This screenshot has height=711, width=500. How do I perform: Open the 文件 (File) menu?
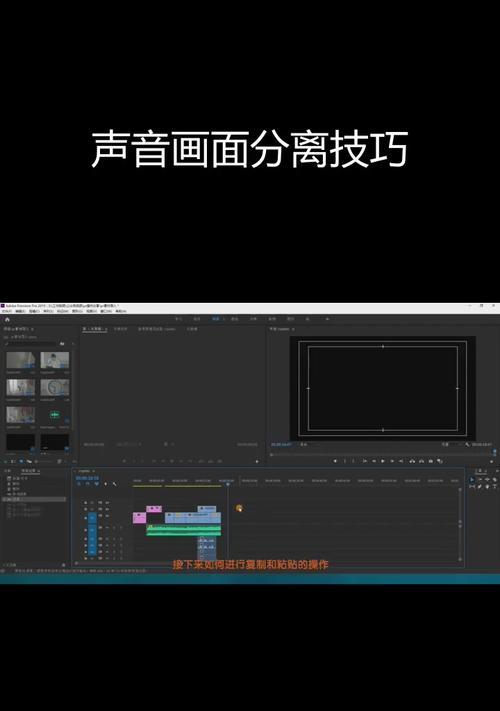coord(6,312)
